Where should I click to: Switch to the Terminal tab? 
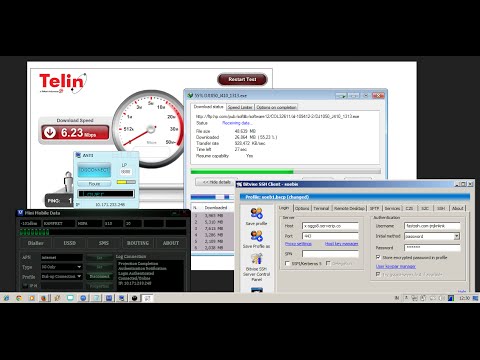coord(321,208)
